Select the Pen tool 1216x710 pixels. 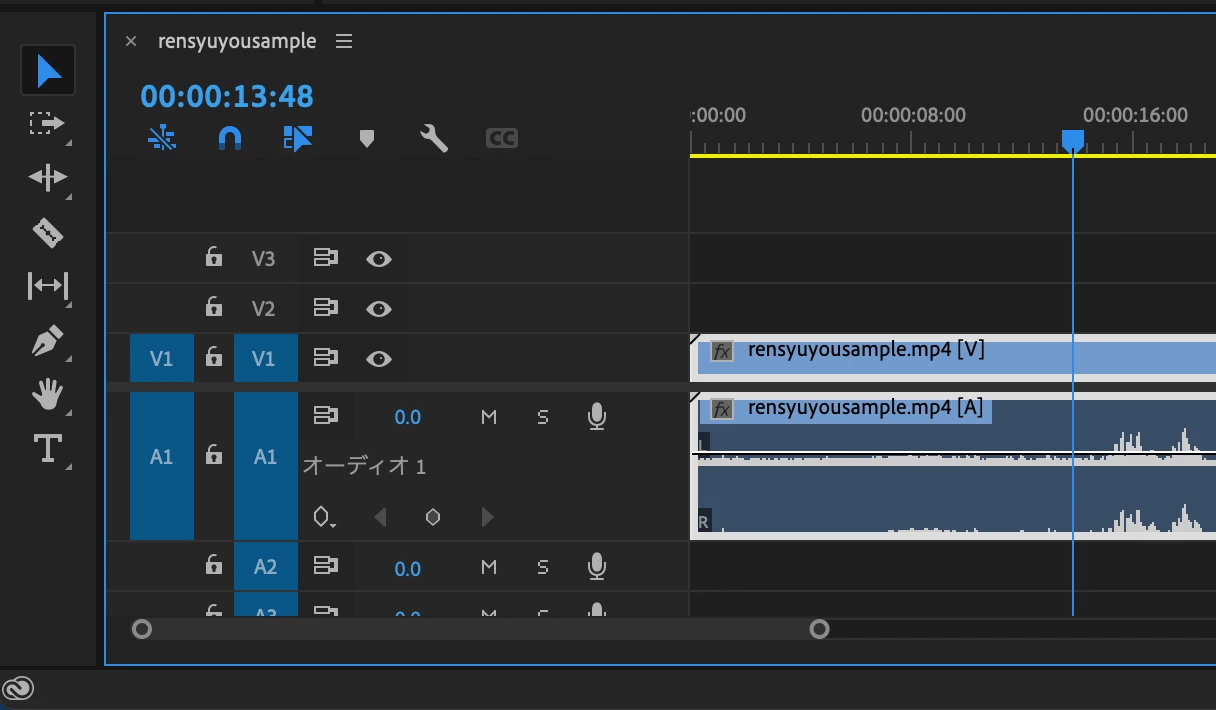(47, 341)
